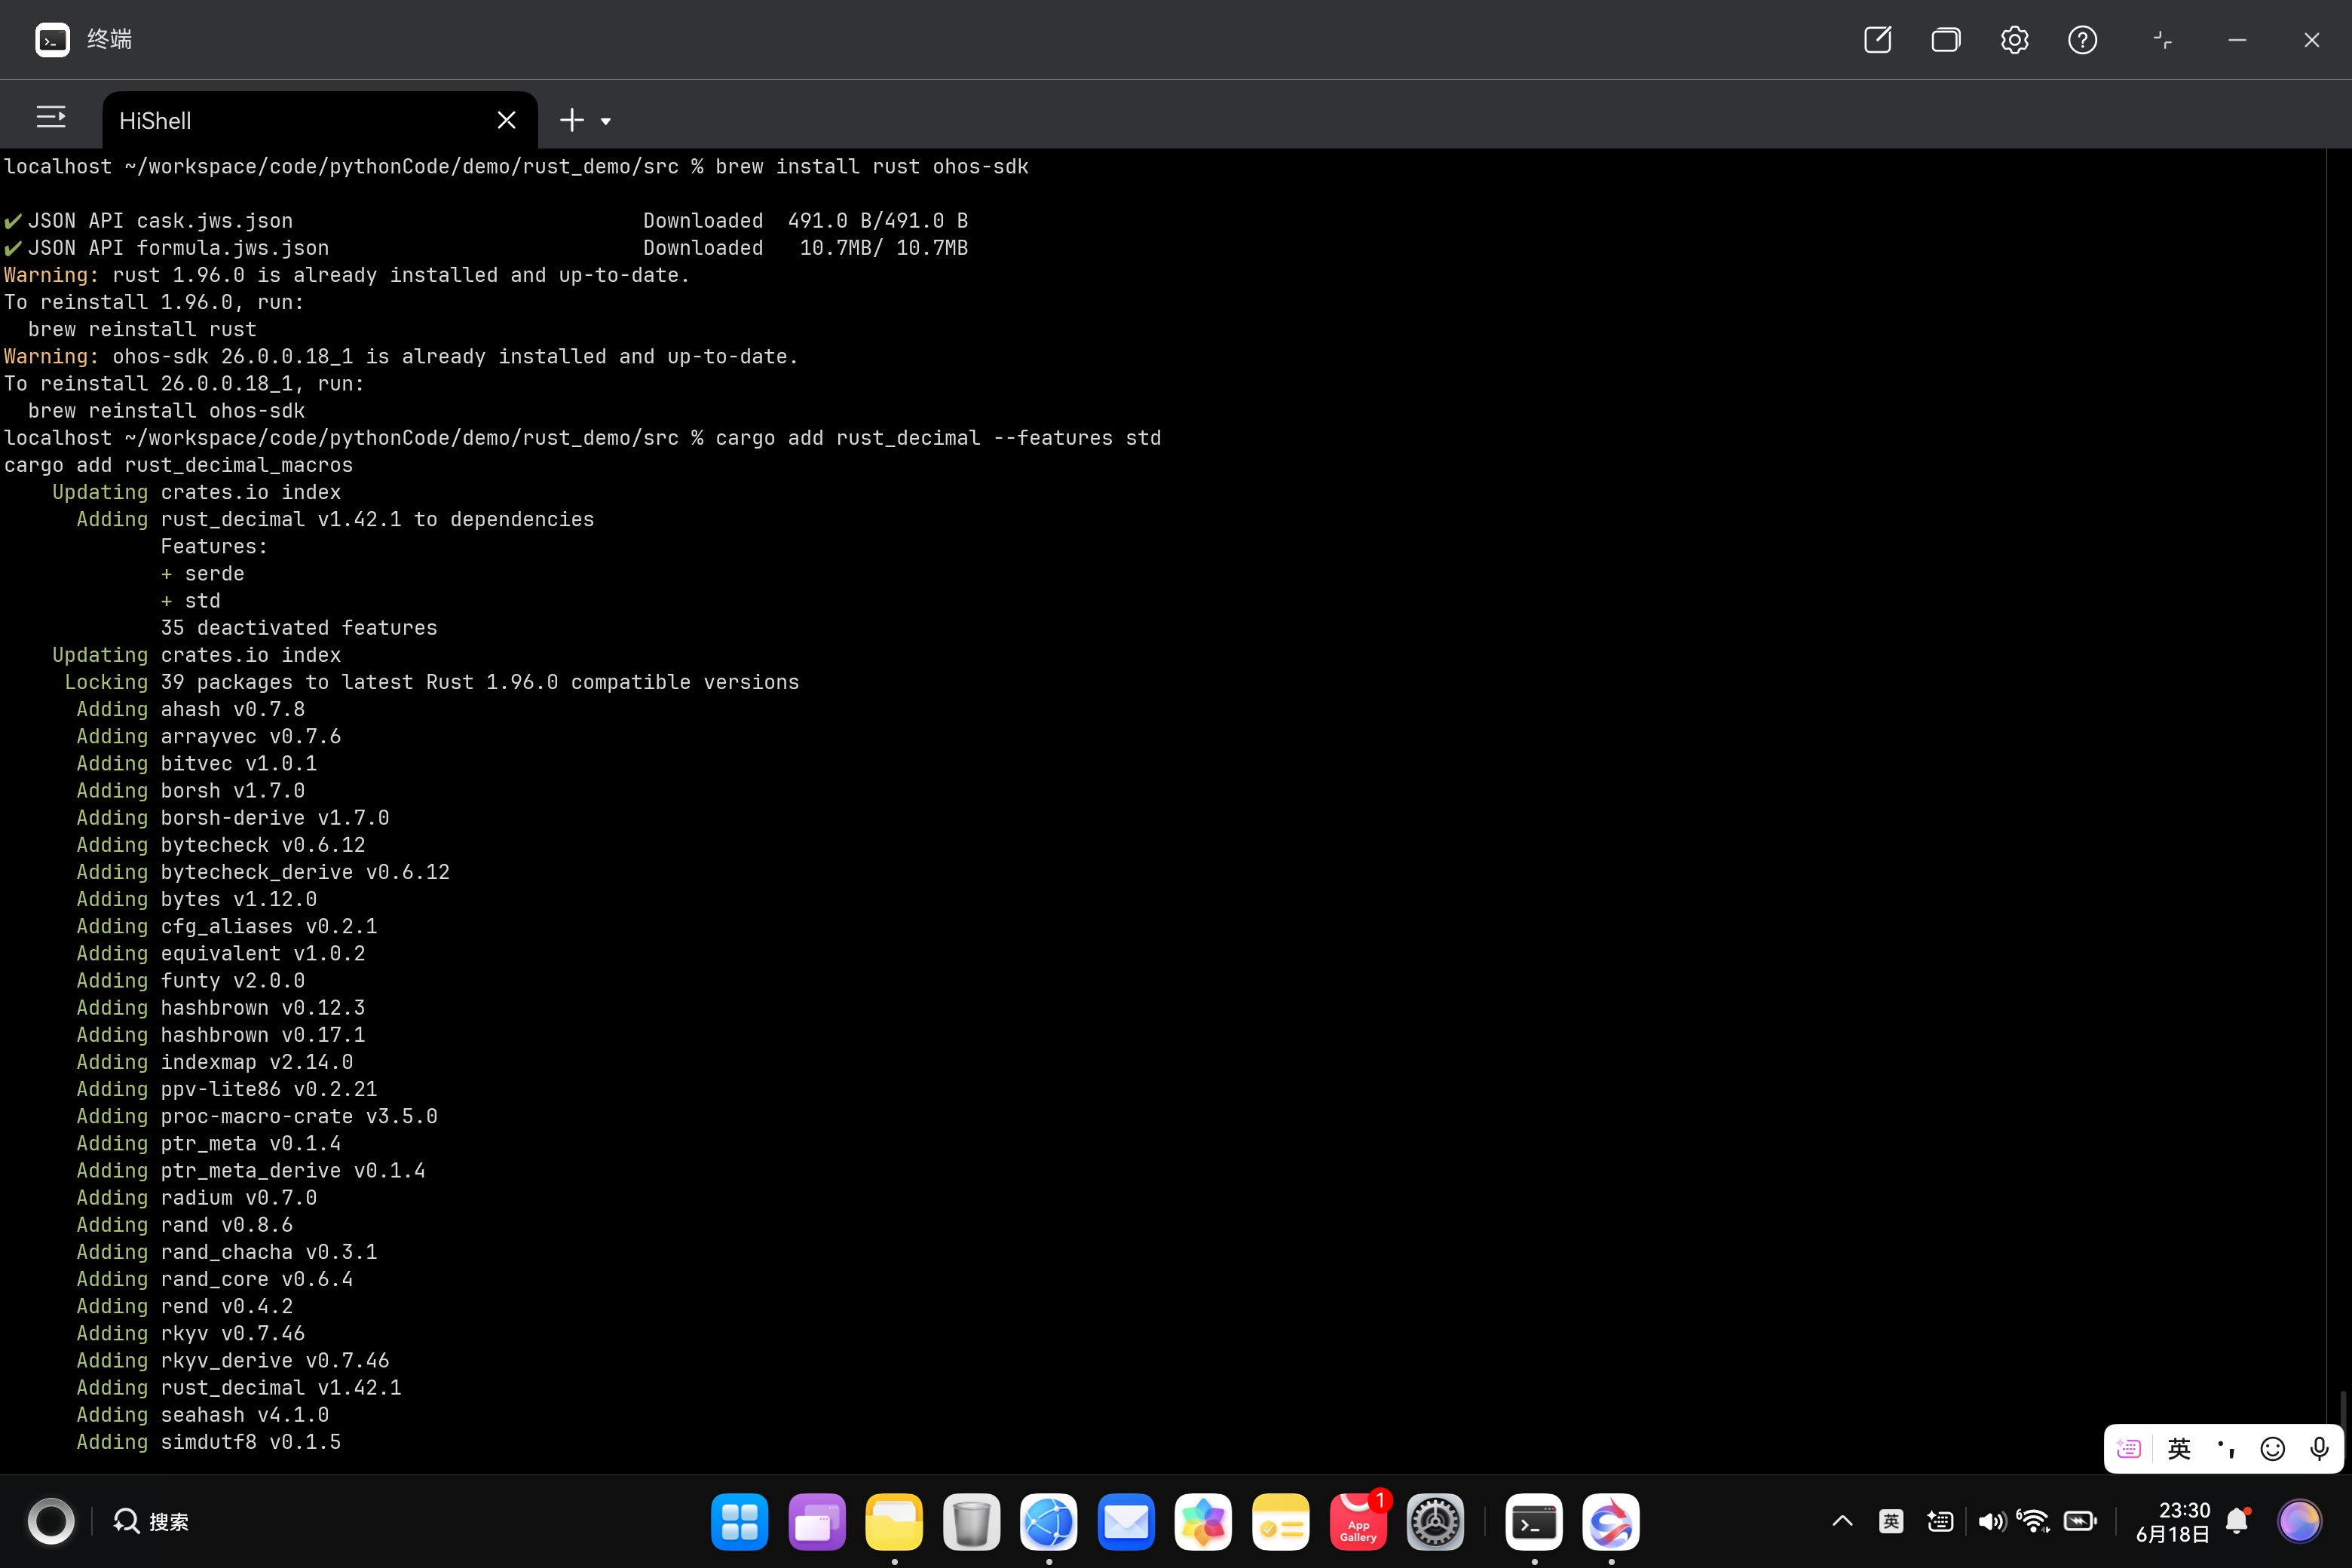Click the 'brew reinstall rust' line
The height and width of the screenshot is (1568, 2352).
[x=142, y=329]
